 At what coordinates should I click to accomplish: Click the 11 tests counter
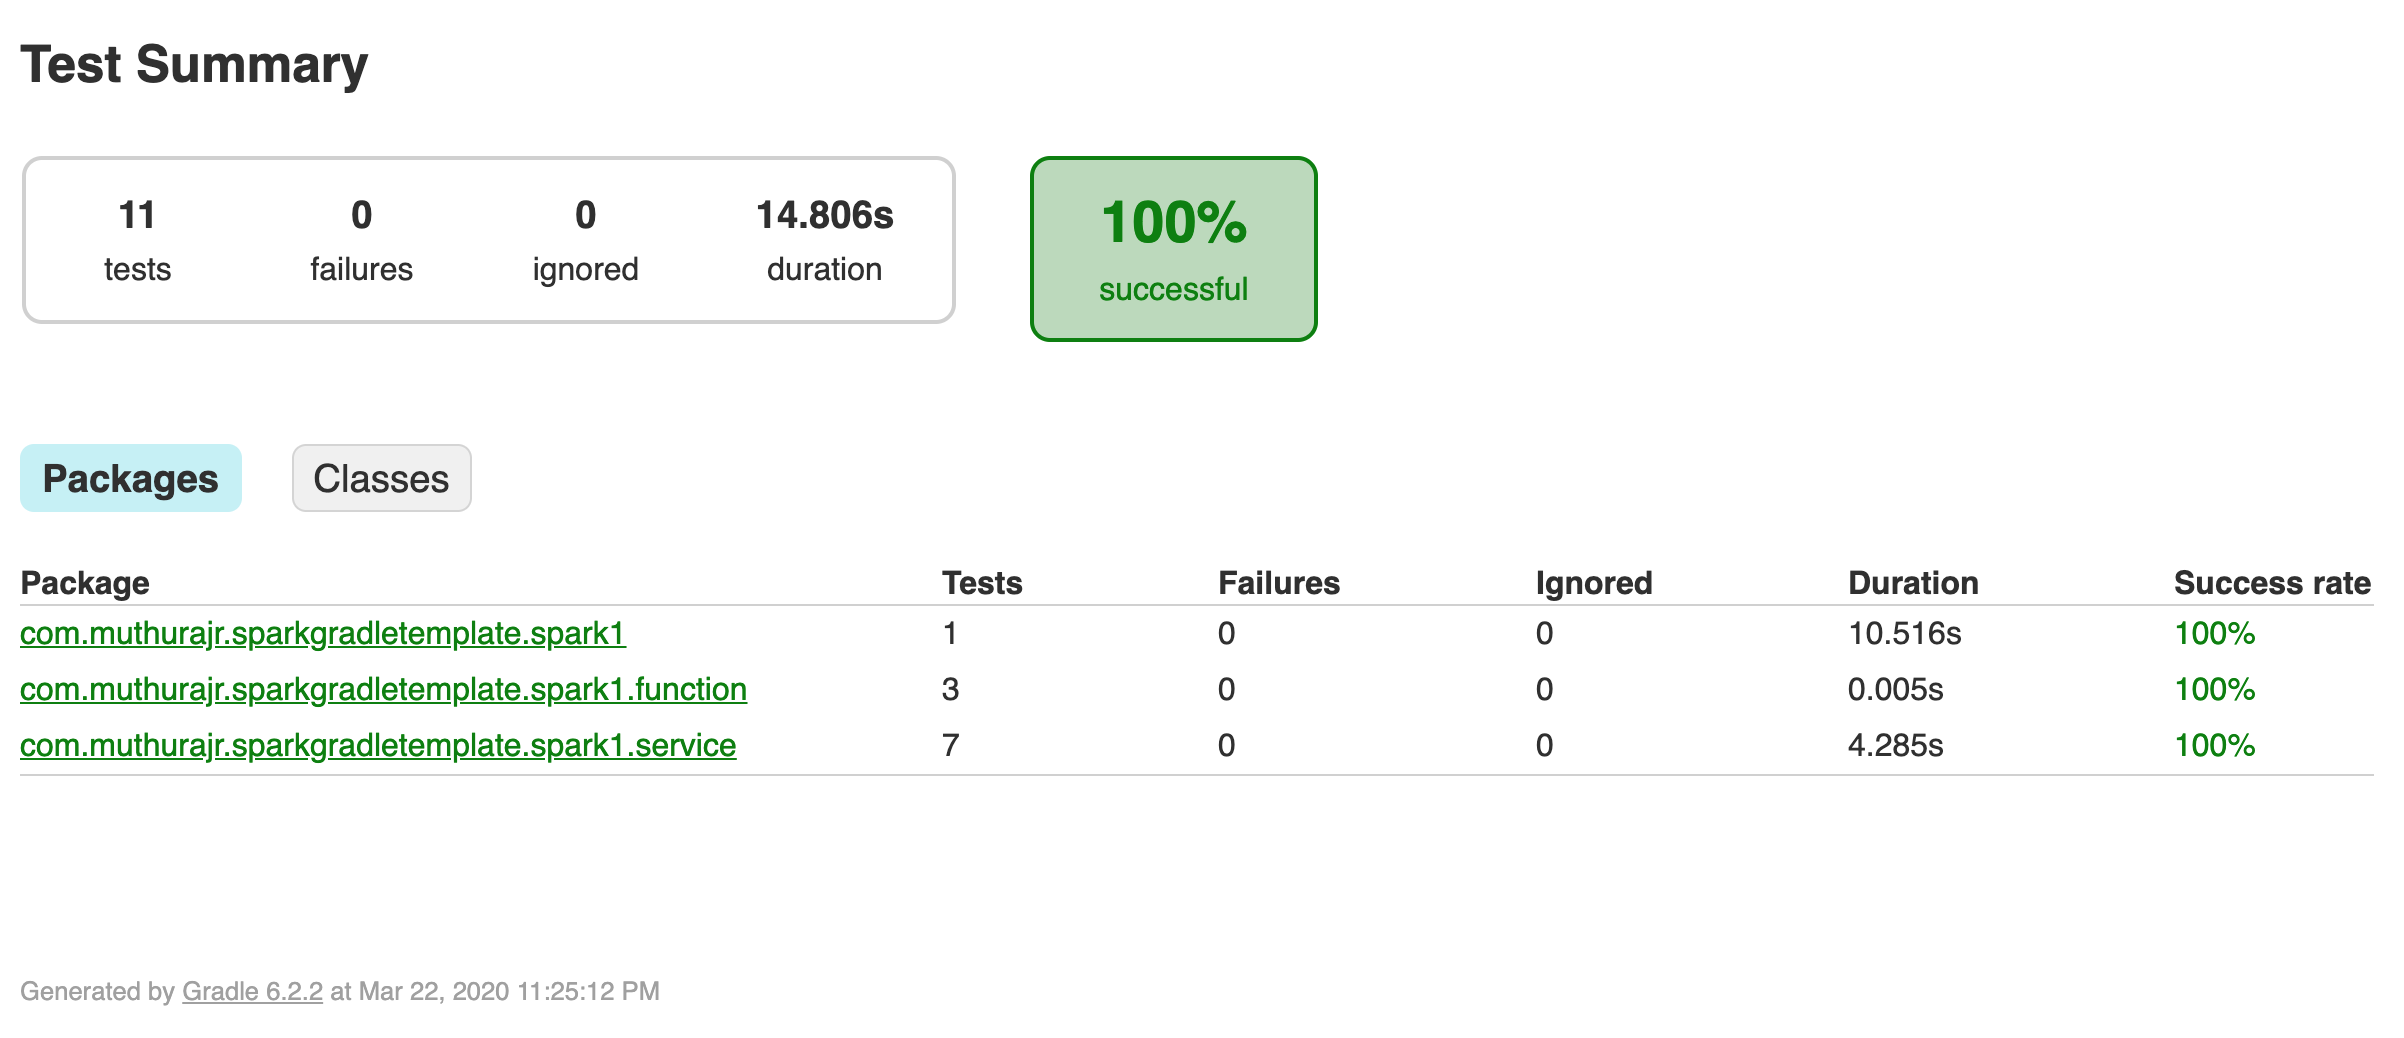point(136,240)
